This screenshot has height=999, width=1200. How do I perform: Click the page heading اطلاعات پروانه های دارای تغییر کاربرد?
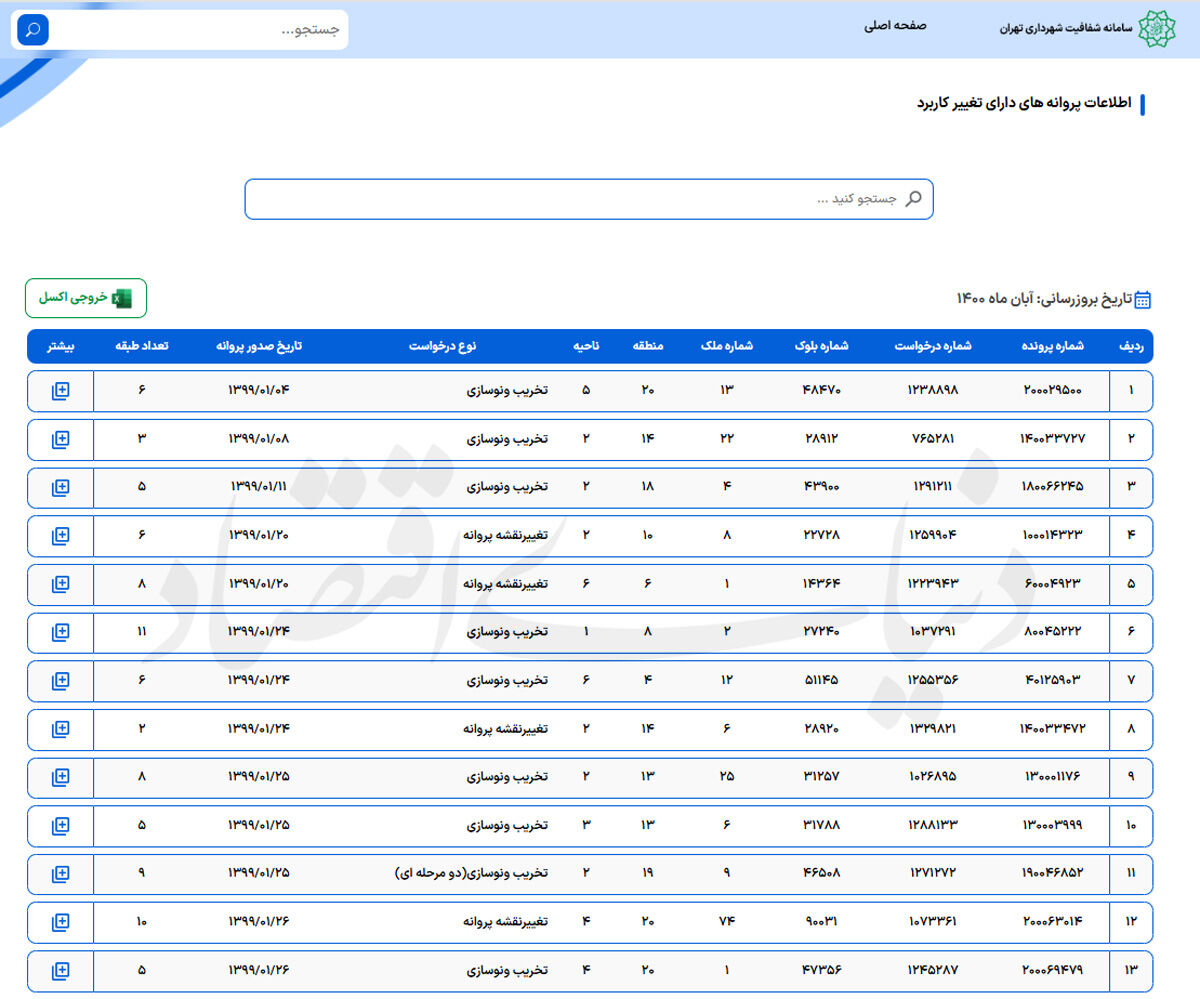(x=1025, y=103)
